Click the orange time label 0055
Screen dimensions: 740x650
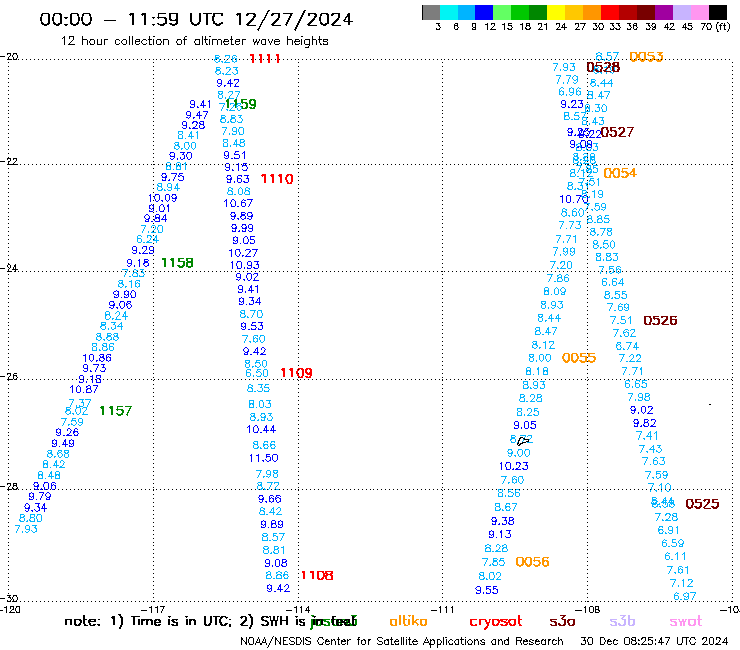tap(579, 358)
